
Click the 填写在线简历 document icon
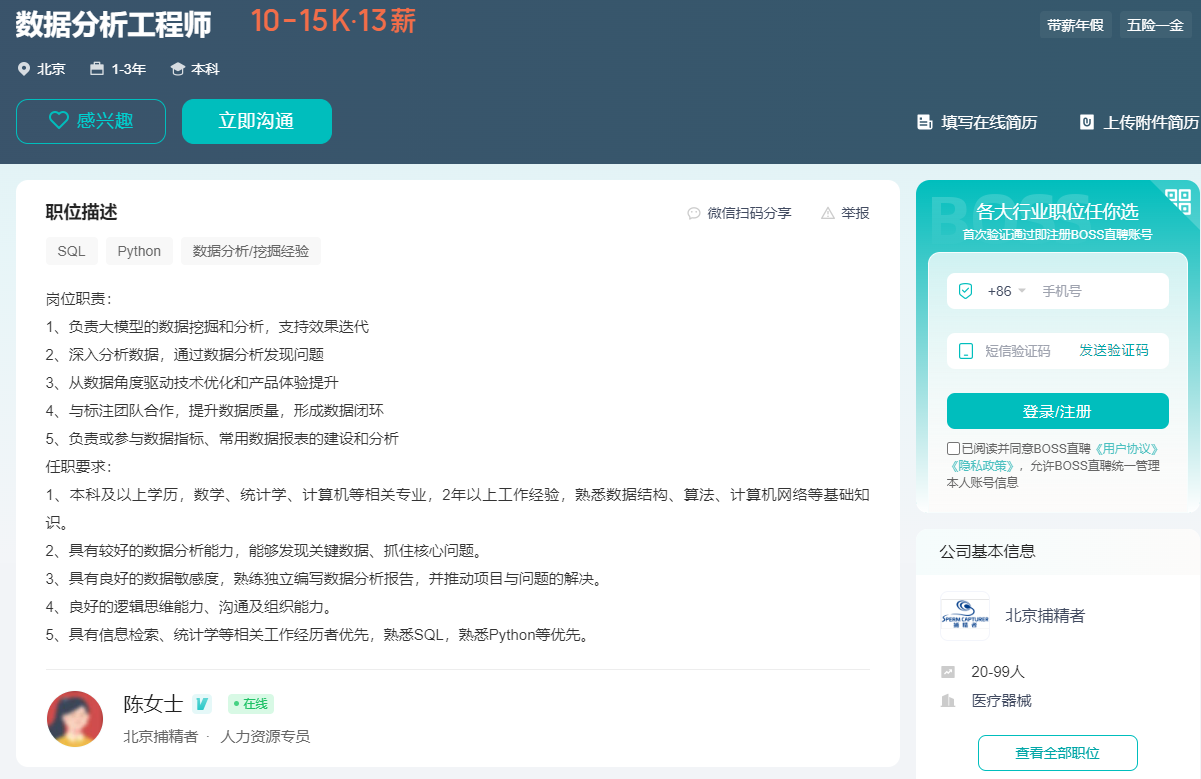click(924, 122)
